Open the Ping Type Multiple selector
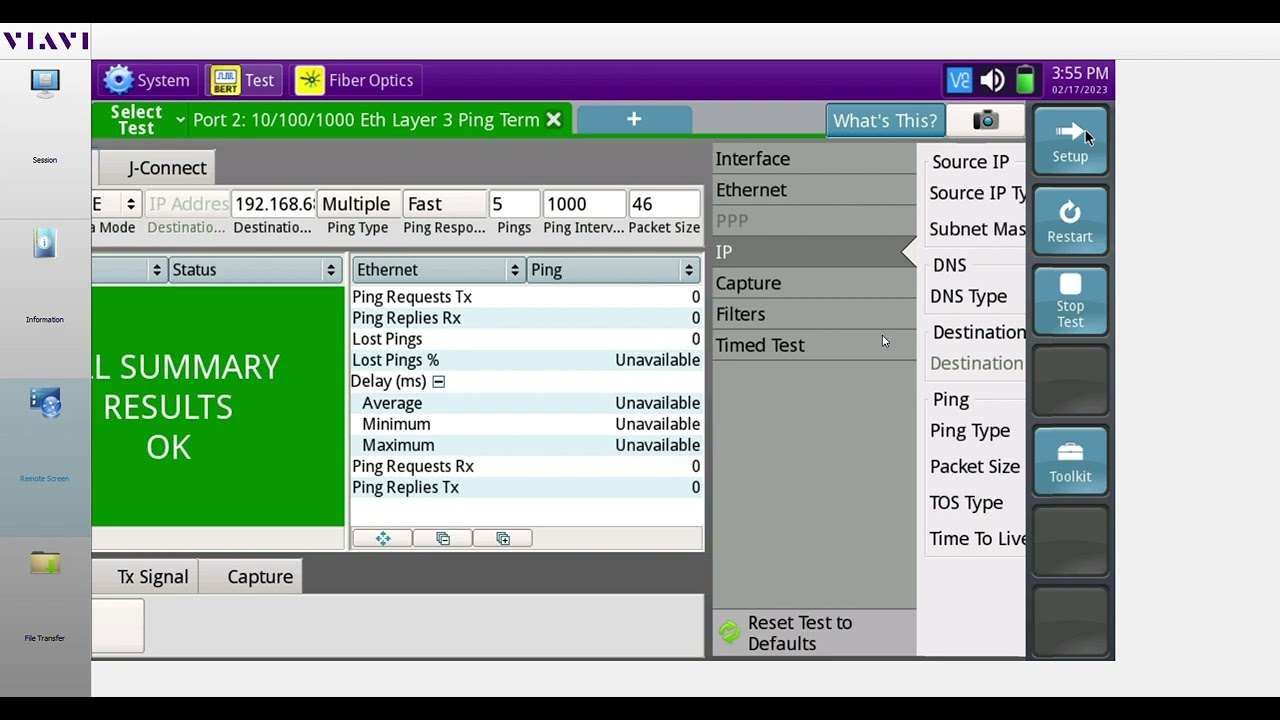The width and height of the screenshot is (1280, 720). [358, 204]
